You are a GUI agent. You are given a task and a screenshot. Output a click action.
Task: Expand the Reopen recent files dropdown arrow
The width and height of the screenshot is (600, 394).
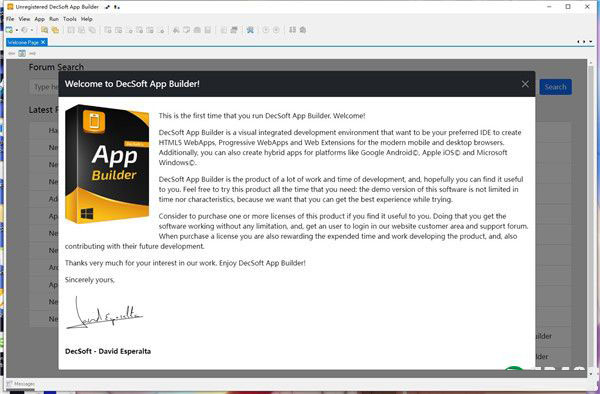(32, 30)
